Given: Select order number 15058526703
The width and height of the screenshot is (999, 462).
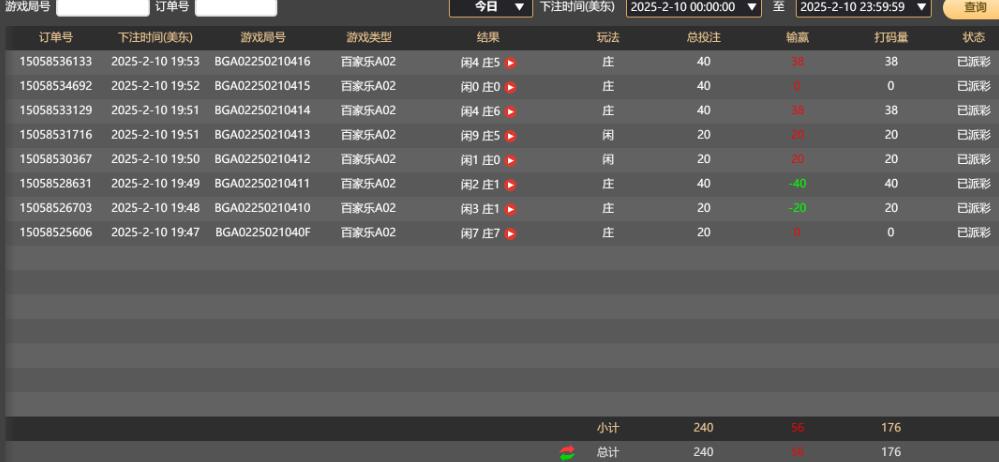Looking at the screenshot, I should pos(55,208).
